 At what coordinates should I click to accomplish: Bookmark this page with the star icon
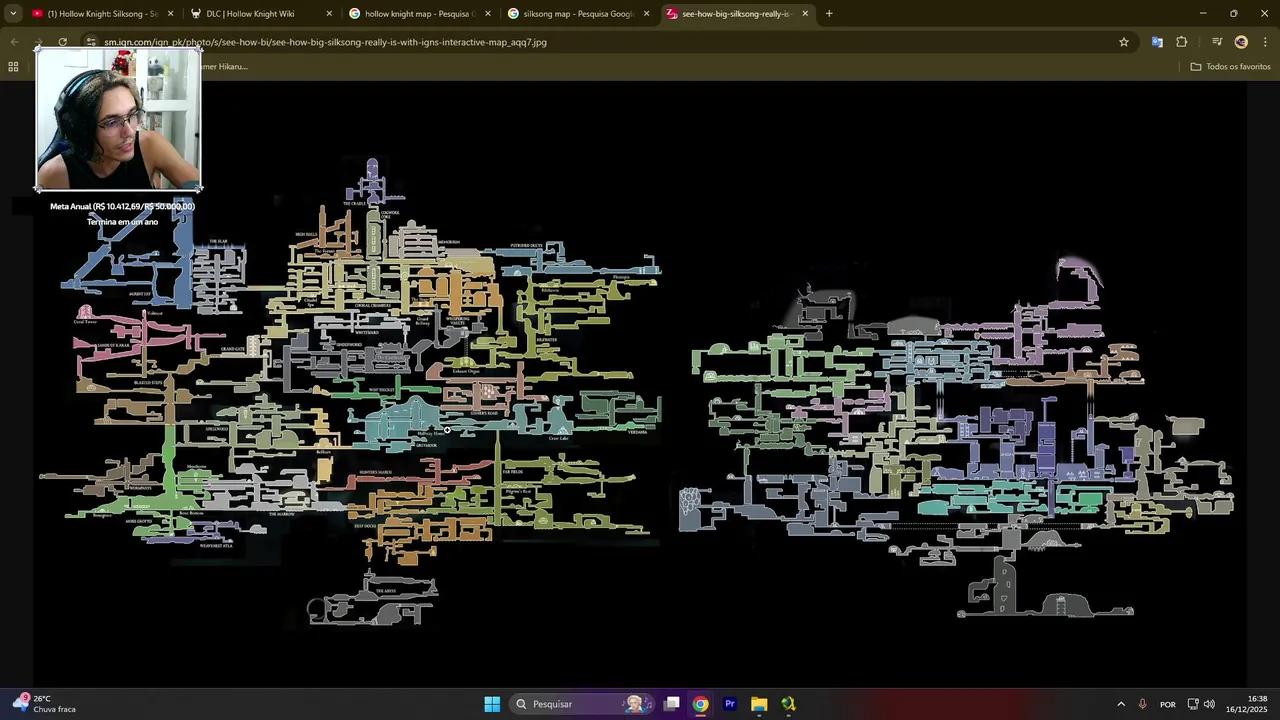click(x=1124, y=42)
